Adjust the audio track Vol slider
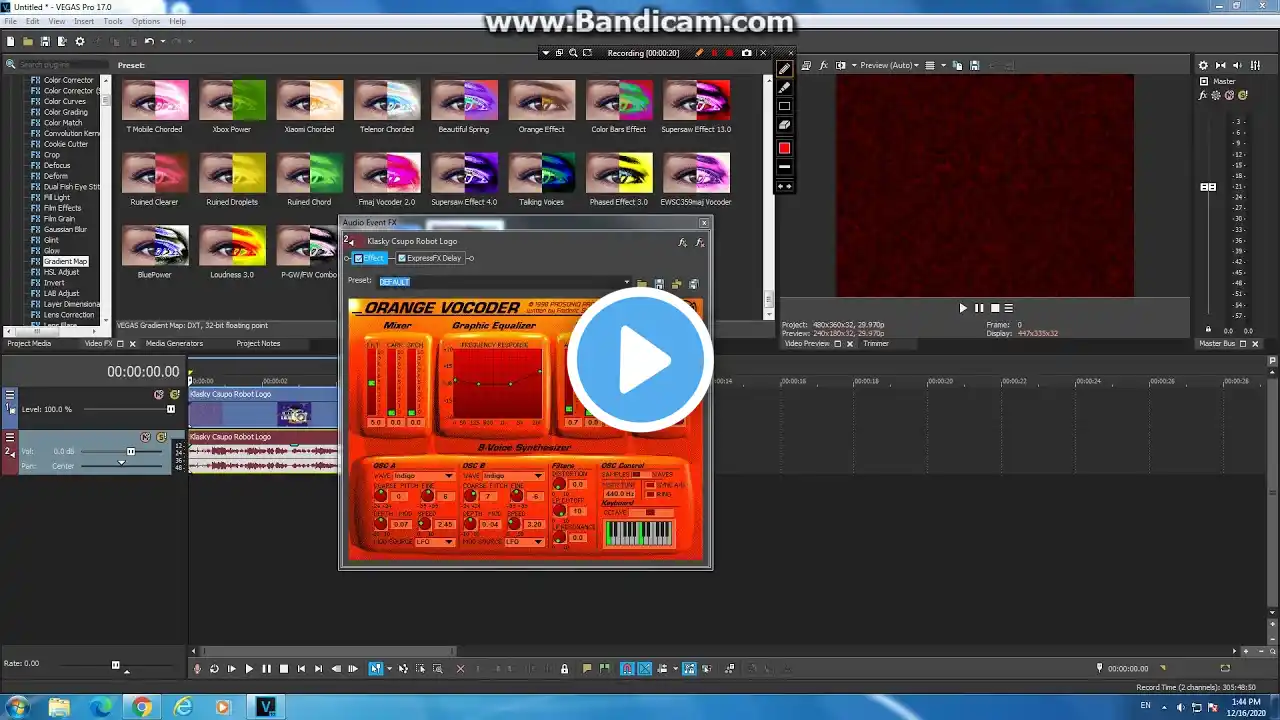1280x720 pixels. [x=130, y=451]
